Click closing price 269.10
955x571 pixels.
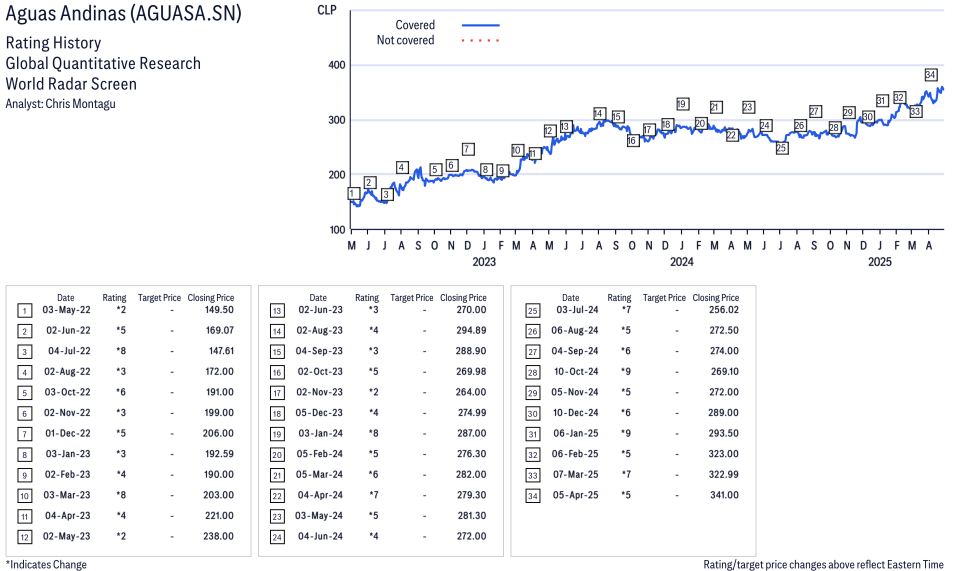pos(725,371)
